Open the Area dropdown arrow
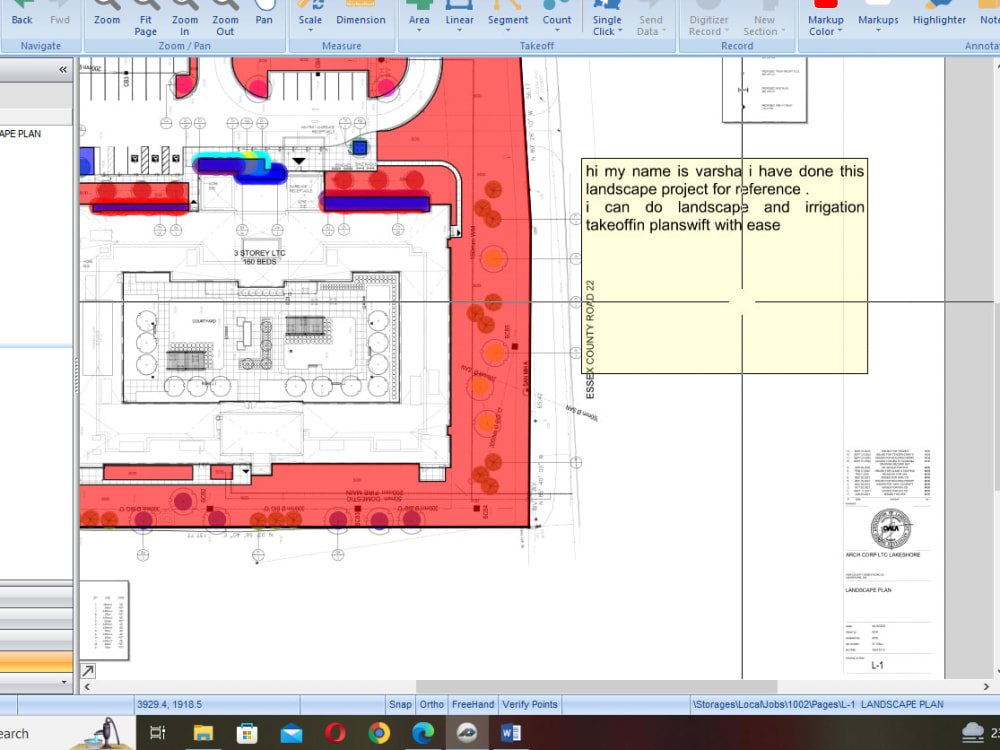1000x750 pixels. click(419, 31)
